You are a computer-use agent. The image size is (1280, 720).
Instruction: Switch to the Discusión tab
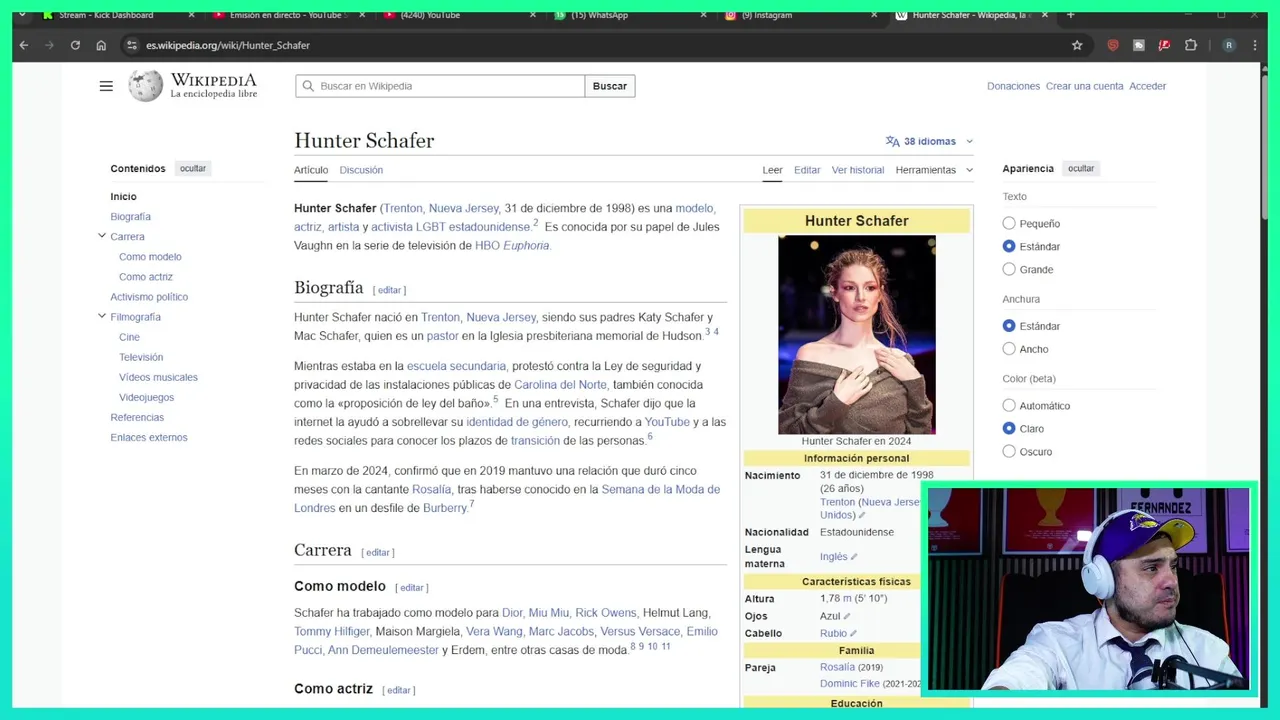(361, 170)
